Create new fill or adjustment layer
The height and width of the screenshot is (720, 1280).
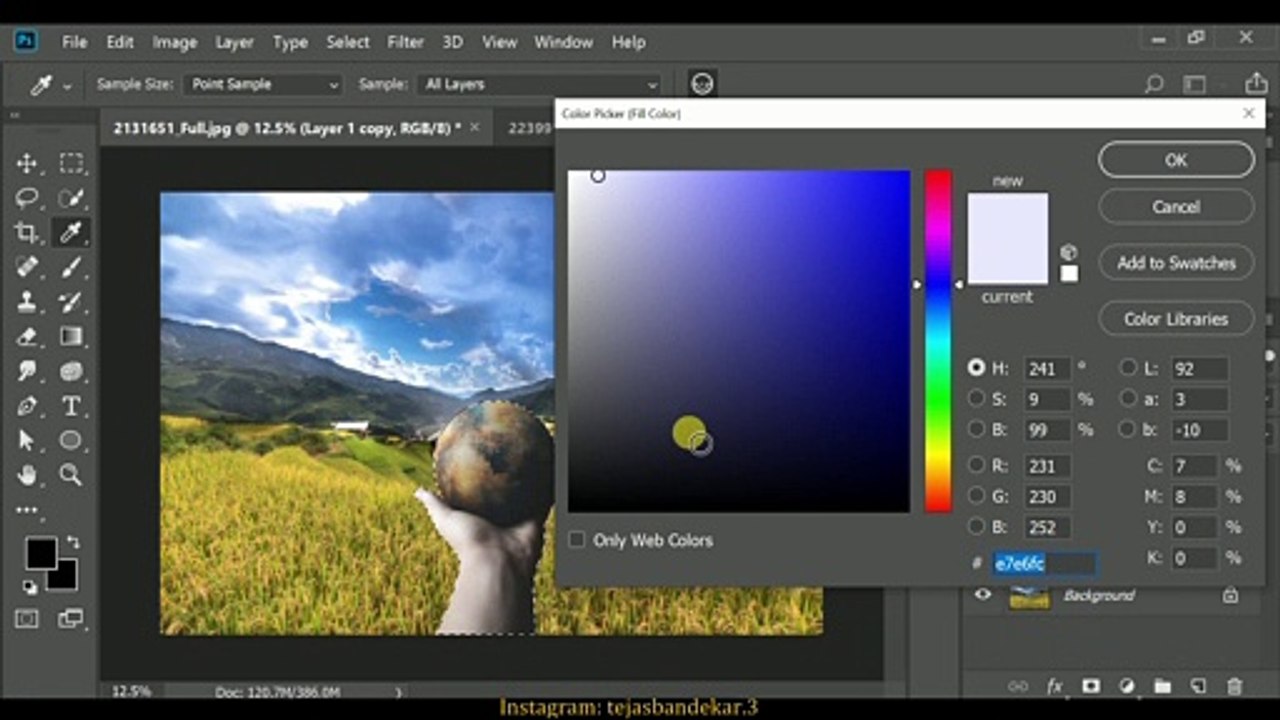1127,686
